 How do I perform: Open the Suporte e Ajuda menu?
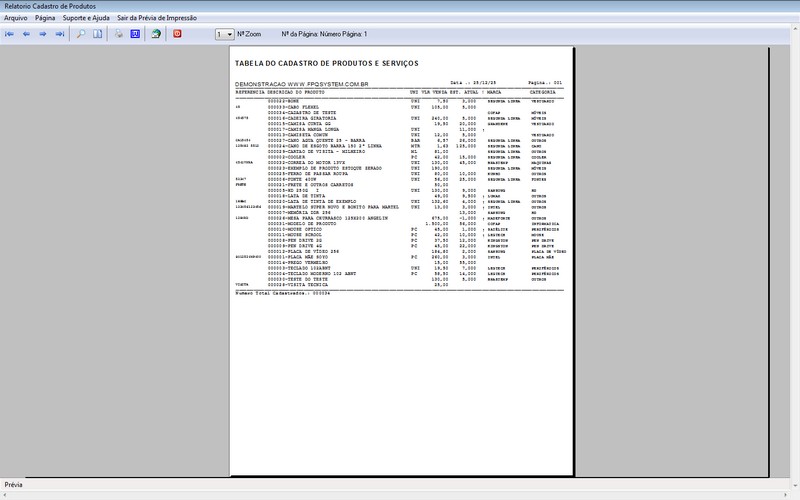pyautogui.click(x=86, y=18)
